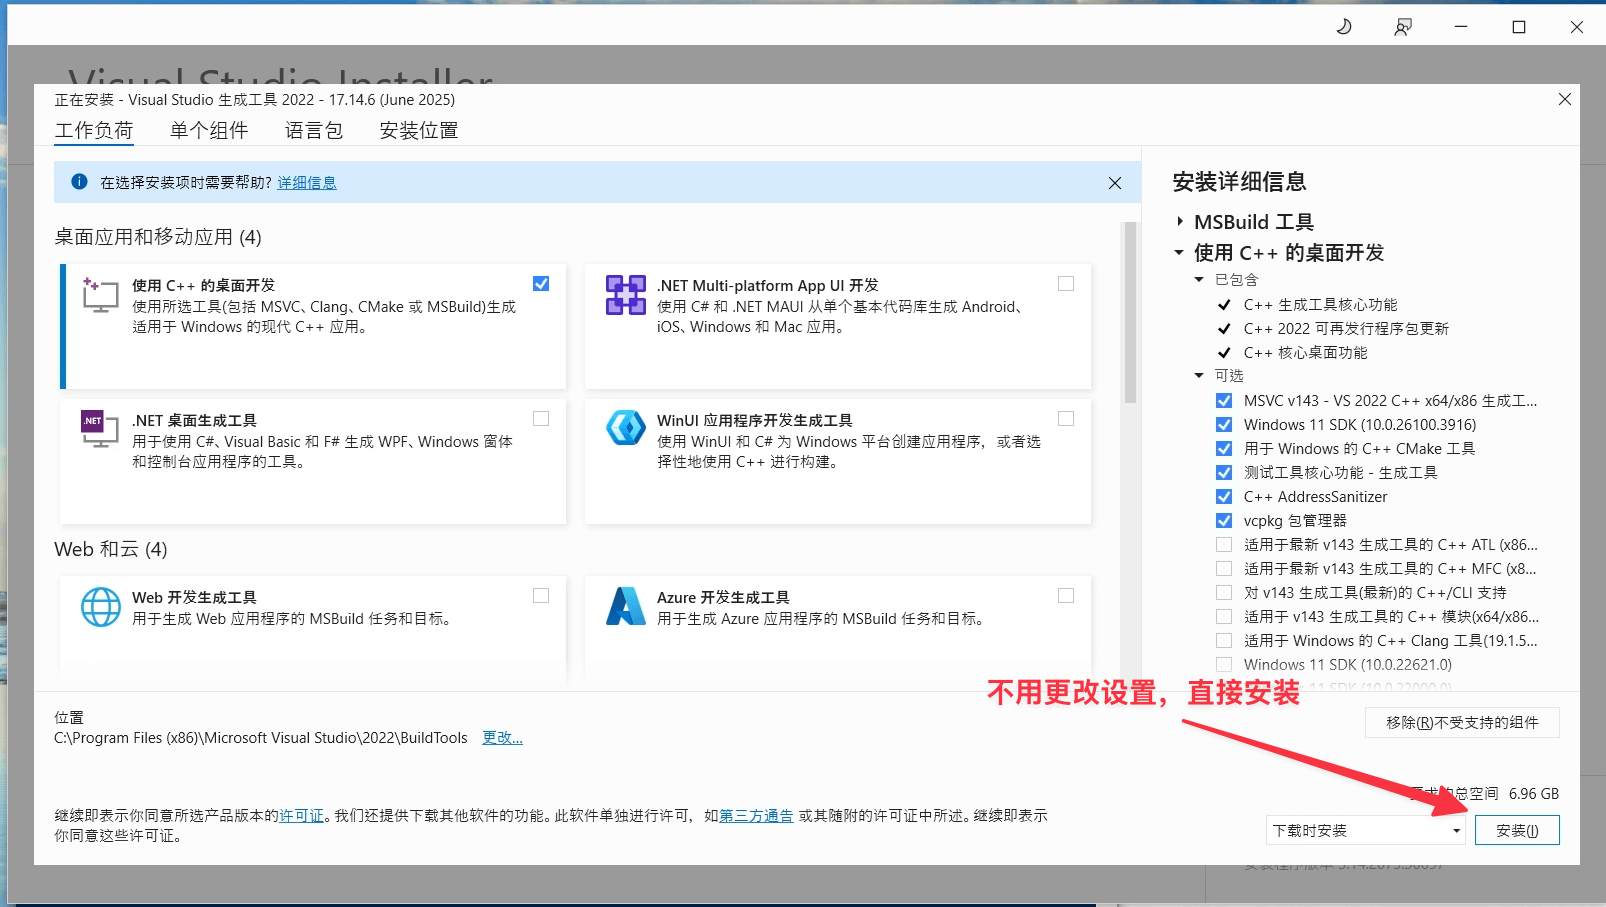1606x907 pixels.
Task: Click the C++ 2022 可再发行程序包更新 item
Action: coord(1346,328)
